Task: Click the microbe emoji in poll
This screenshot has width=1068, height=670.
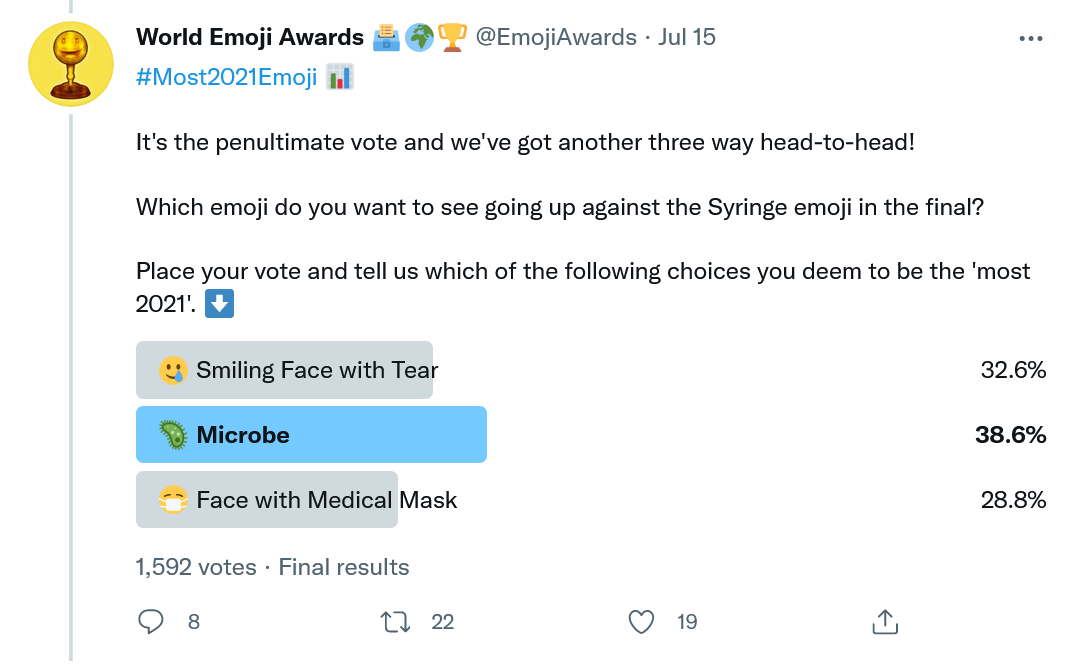Action: (x=173, y=435)
